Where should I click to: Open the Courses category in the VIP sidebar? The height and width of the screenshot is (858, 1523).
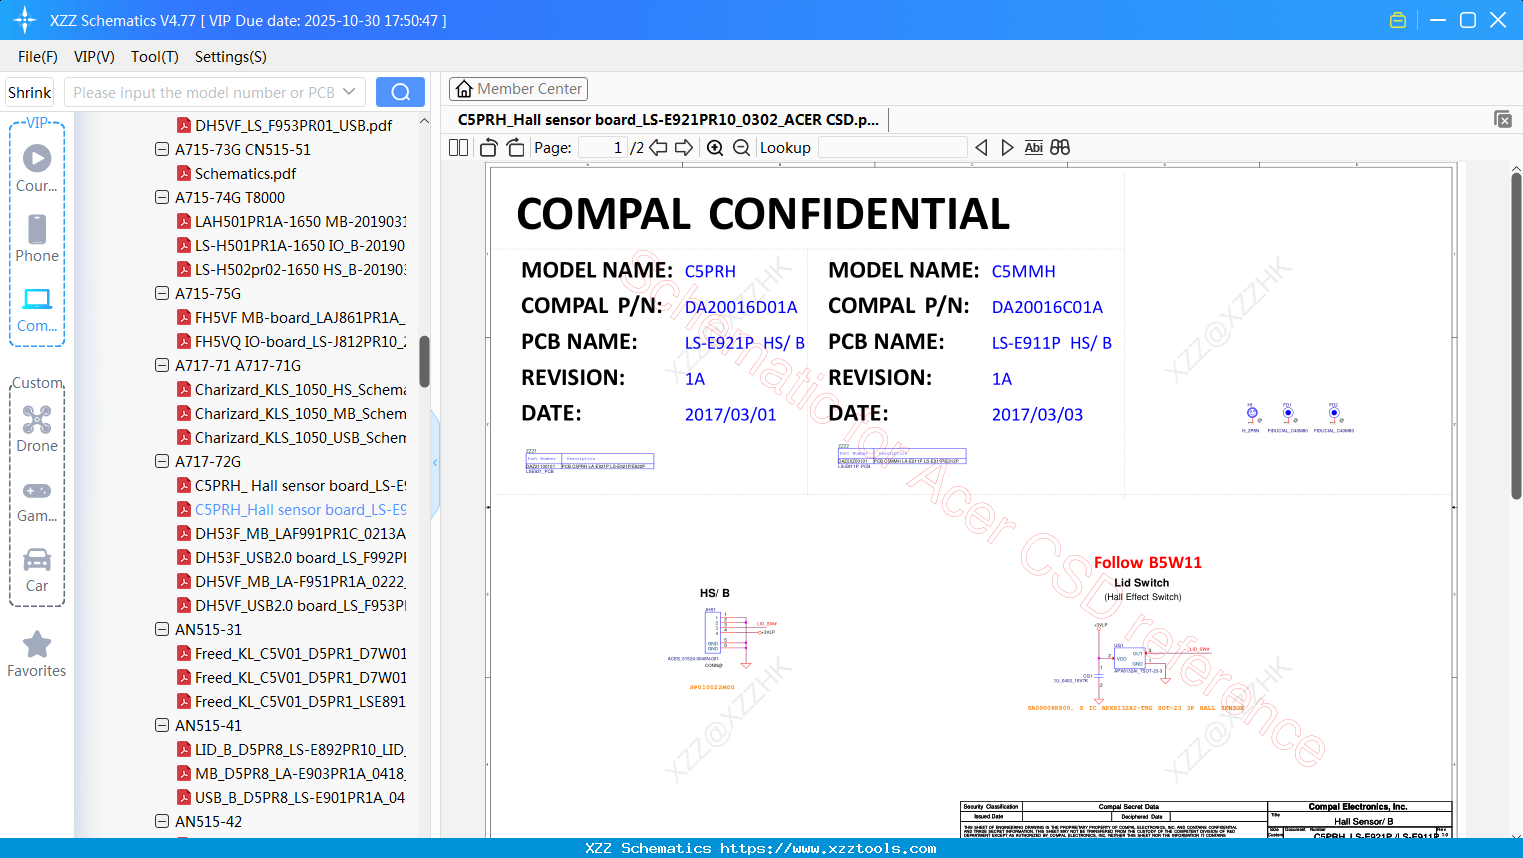click(x=37, y=168)
